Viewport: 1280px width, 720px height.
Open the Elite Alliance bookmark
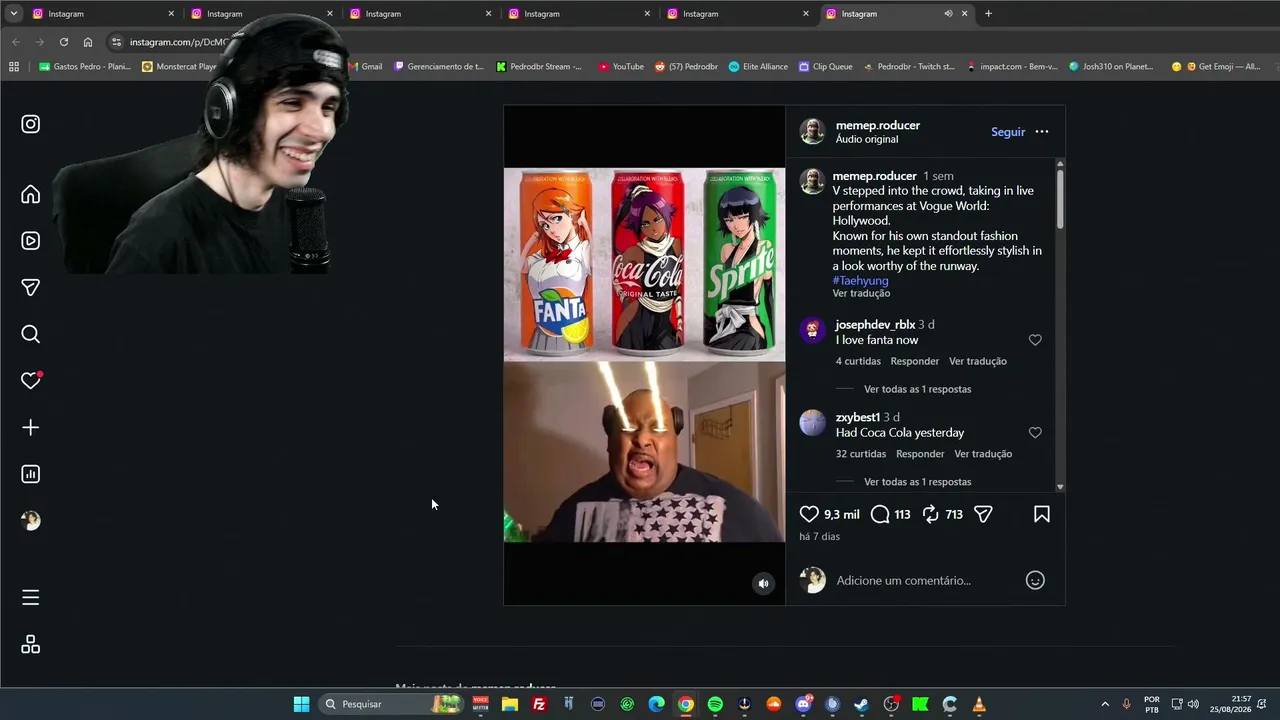tap(758, 67)
